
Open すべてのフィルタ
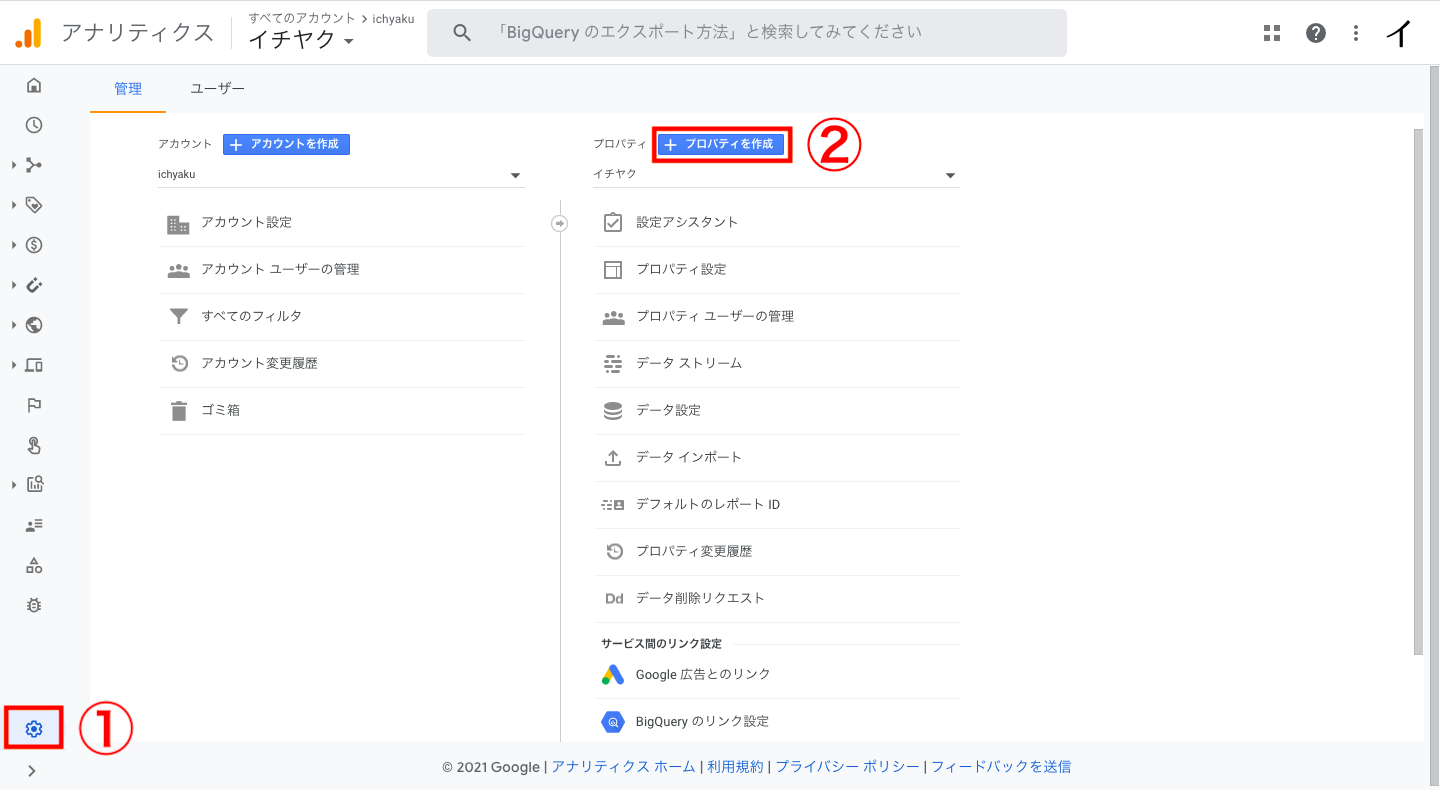tap(341, 317)
